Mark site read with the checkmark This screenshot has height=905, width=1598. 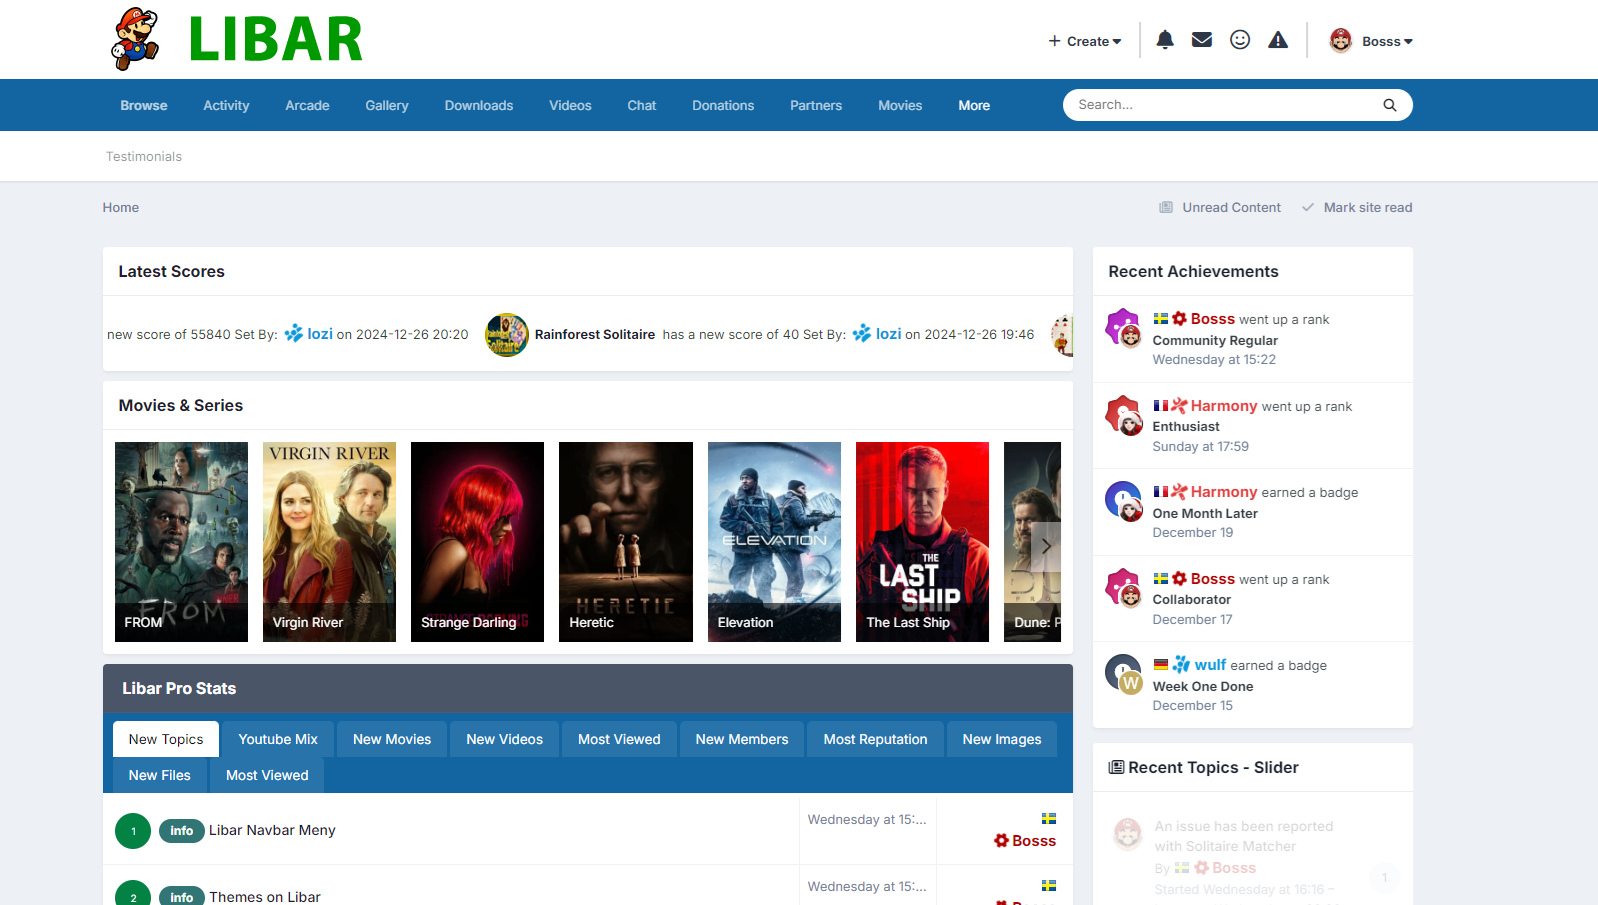click(x=1357, y=208)
